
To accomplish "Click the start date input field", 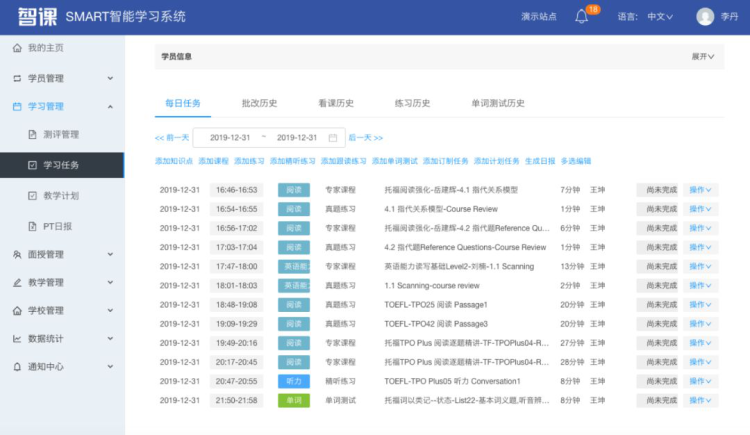I will coord(230,138).
